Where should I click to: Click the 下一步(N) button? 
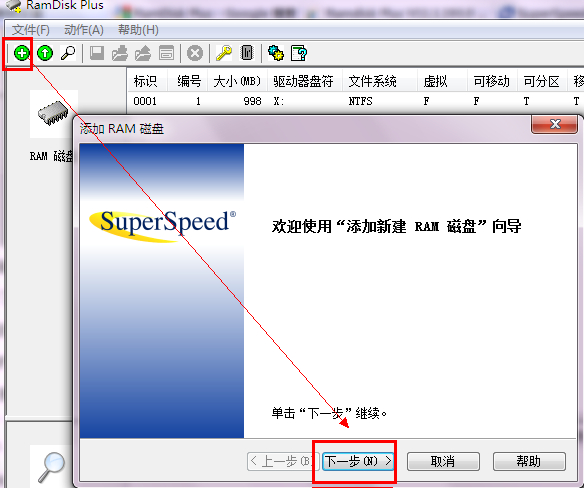pos(358,462)
